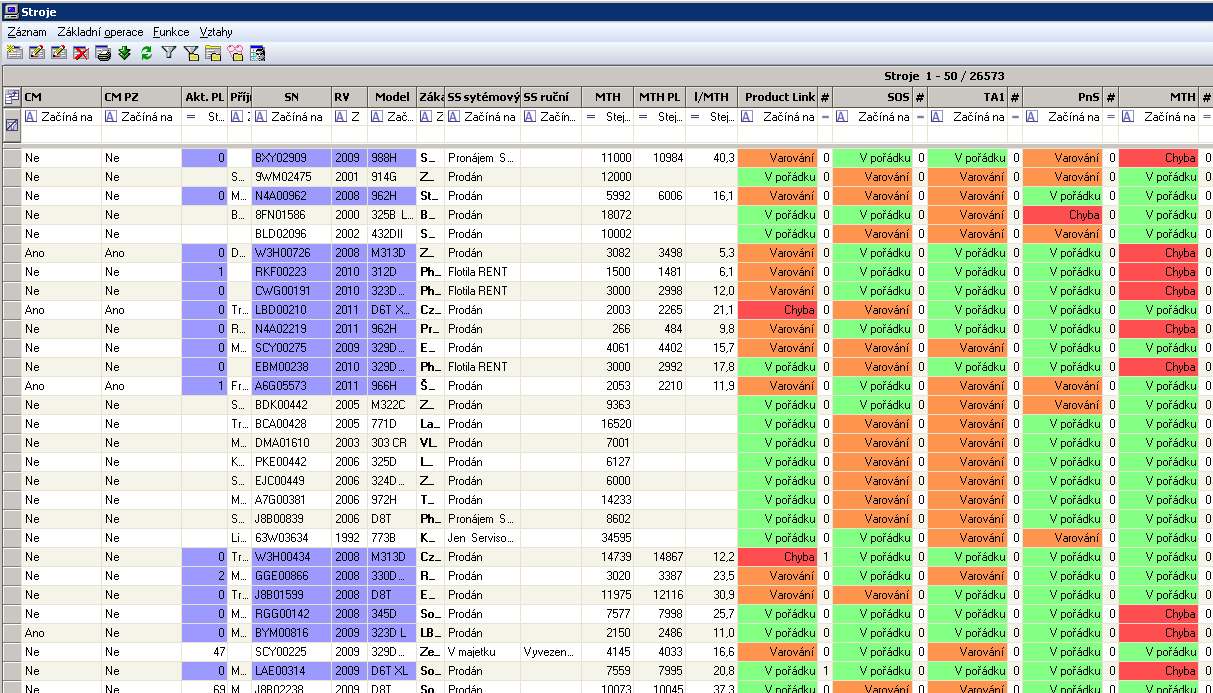The image size is (1213, 693).
Task: Click the grid layout icon left of CM header
Action: (11, 97)
